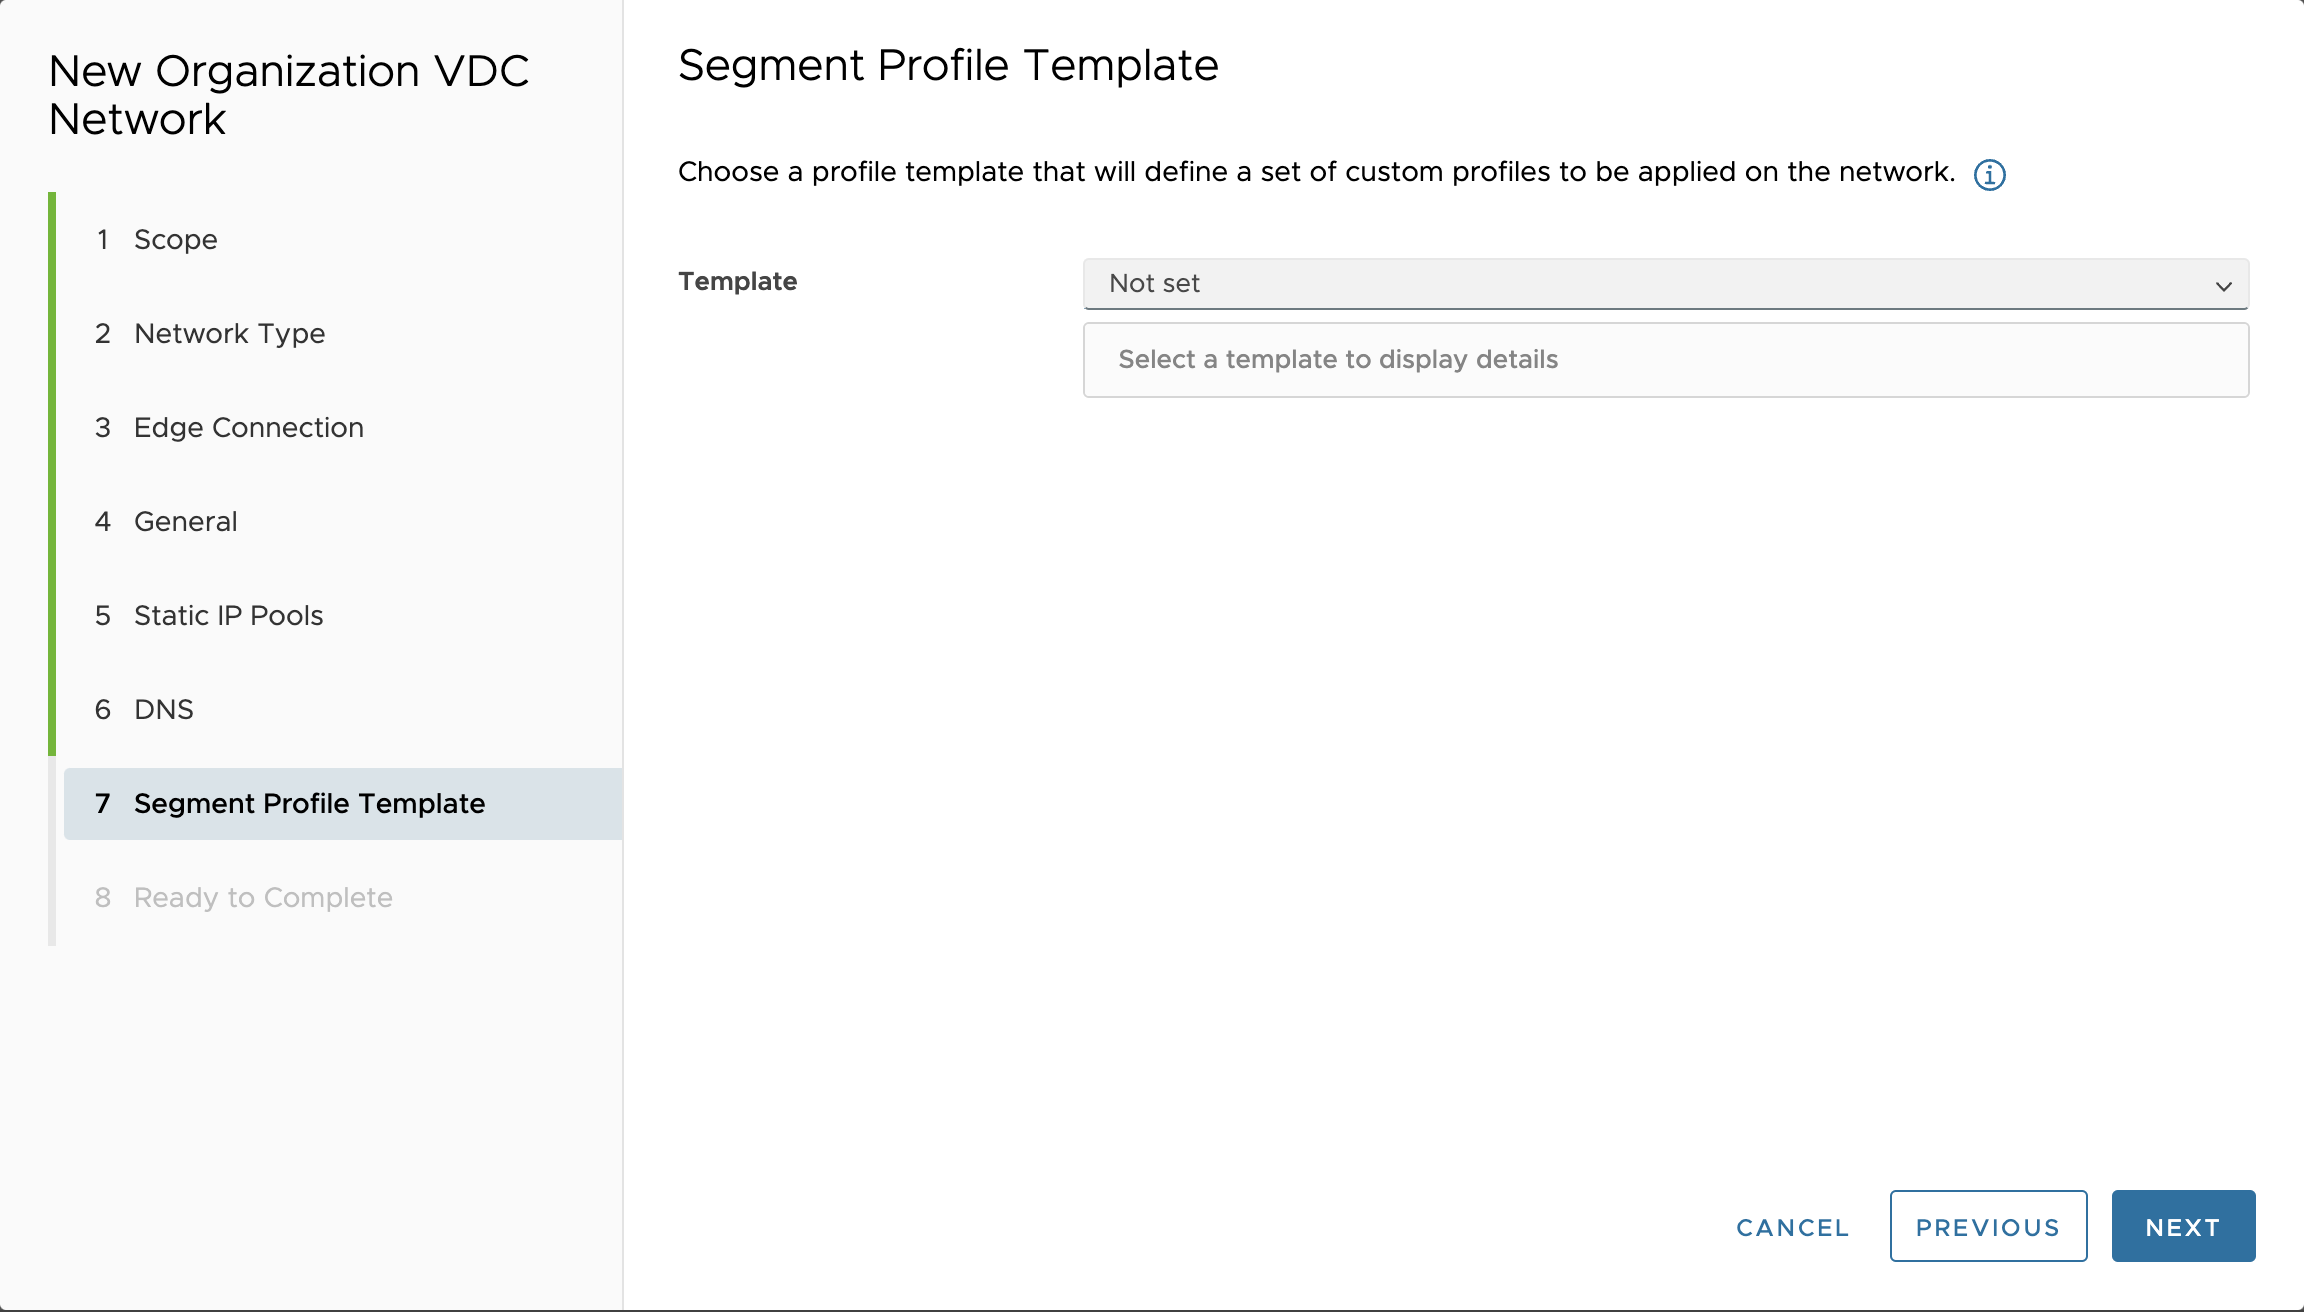Go to step 1 Scope

(x=175, y=240)
